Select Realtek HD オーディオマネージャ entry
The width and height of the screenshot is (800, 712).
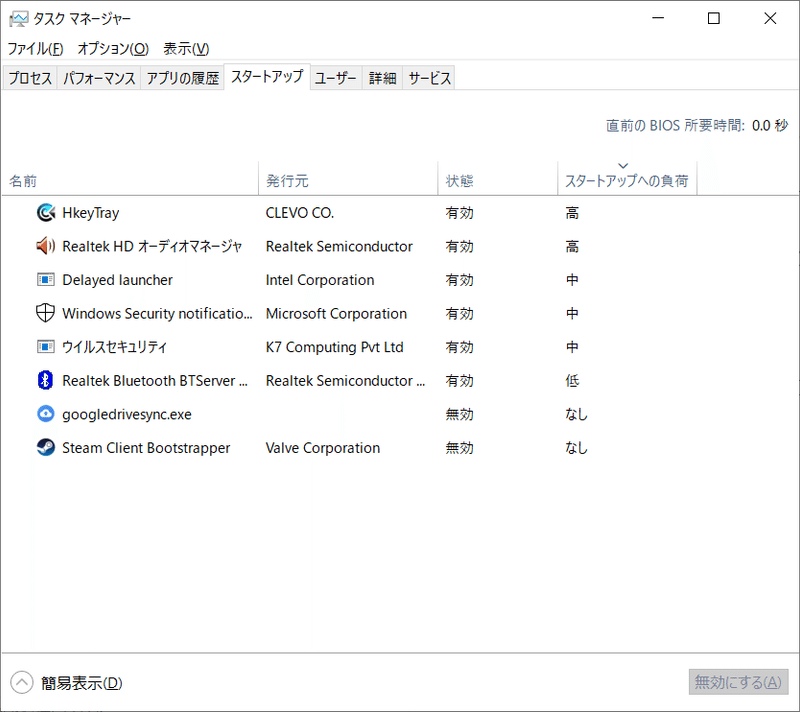[152, 246]
